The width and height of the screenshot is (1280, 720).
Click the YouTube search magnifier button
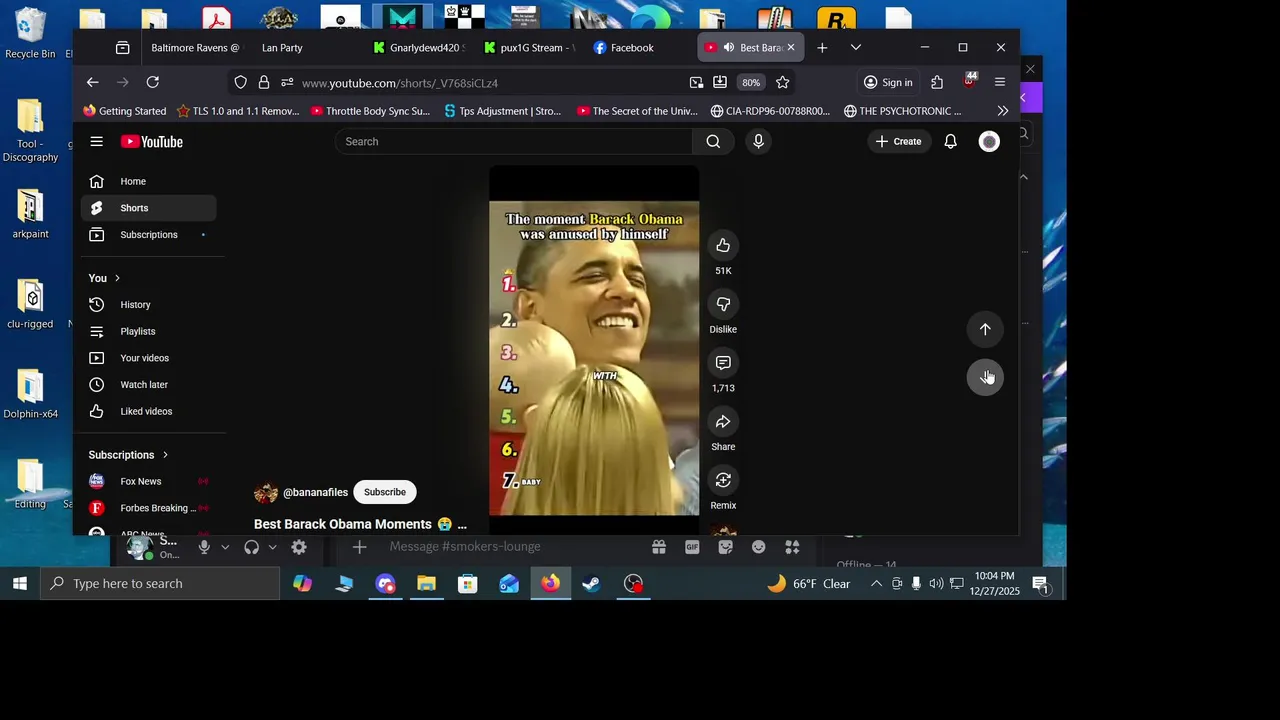(713, 141)
